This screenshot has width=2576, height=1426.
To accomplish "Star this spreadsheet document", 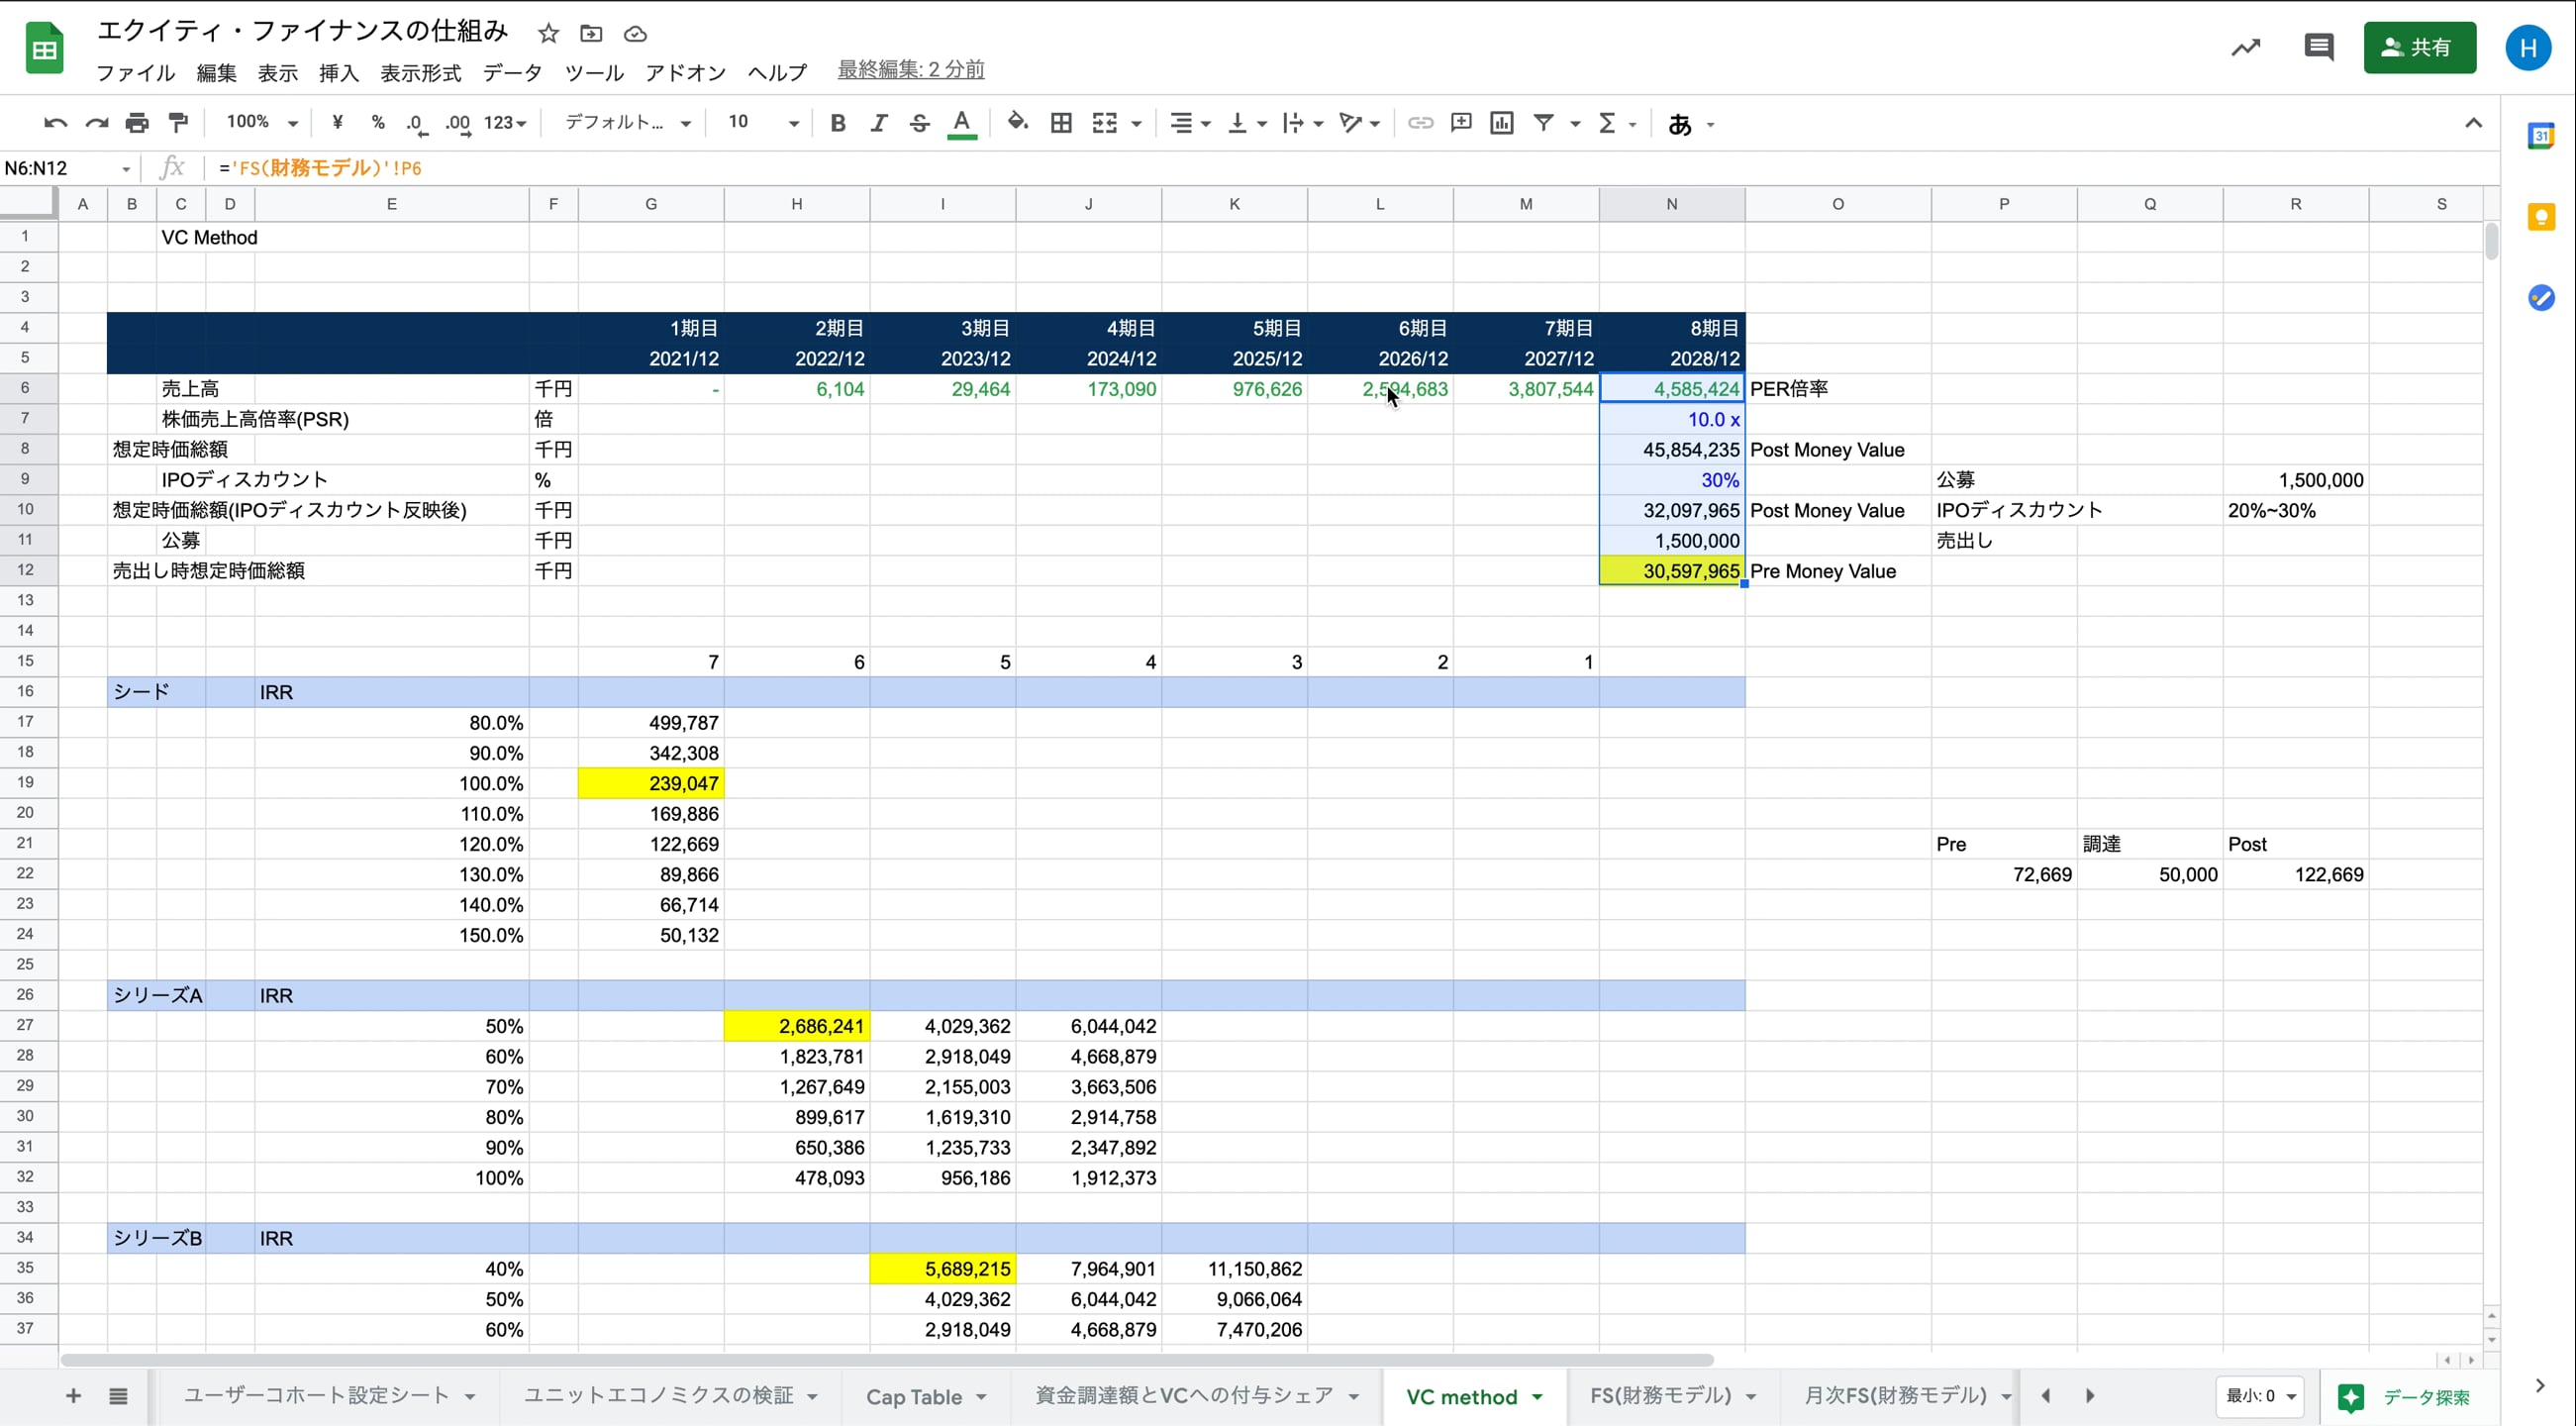I will [548, 34].
